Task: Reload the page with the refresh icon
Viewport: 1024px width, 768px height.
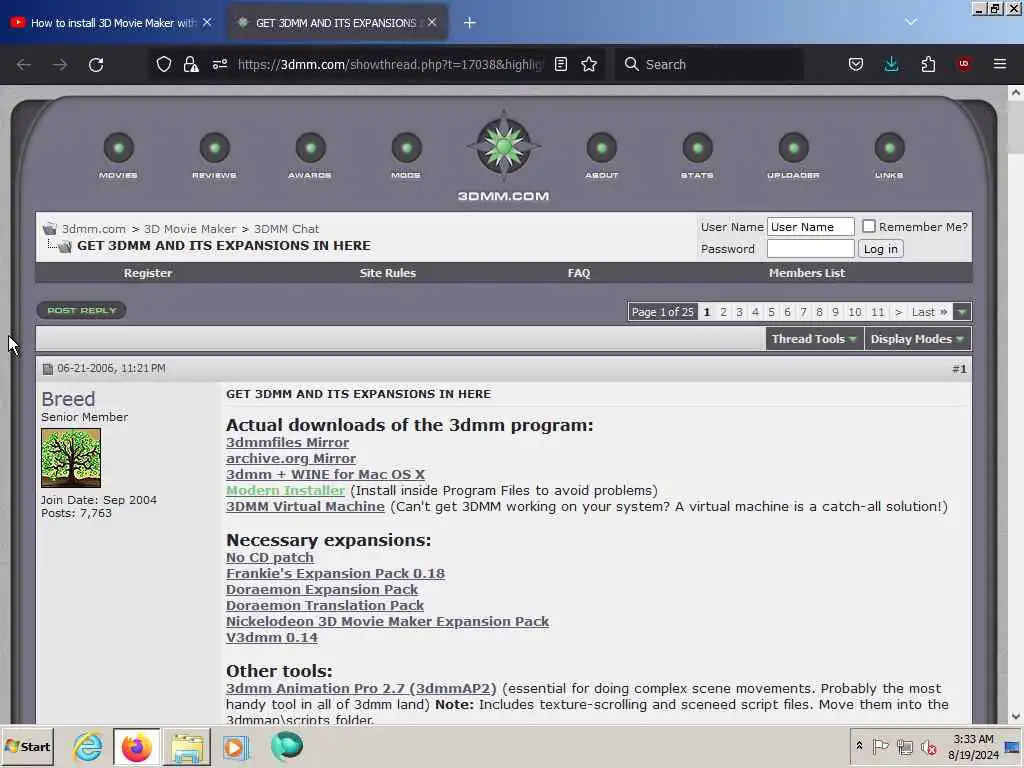Action: 96,64
